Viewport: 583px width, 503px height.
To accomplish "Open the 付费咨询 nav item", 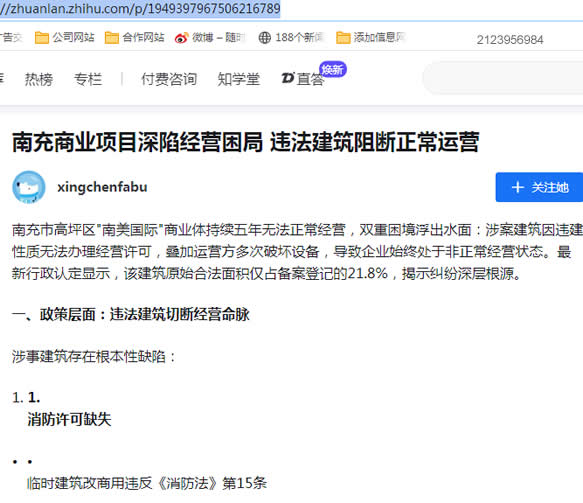I will click(x=169, y=79).
